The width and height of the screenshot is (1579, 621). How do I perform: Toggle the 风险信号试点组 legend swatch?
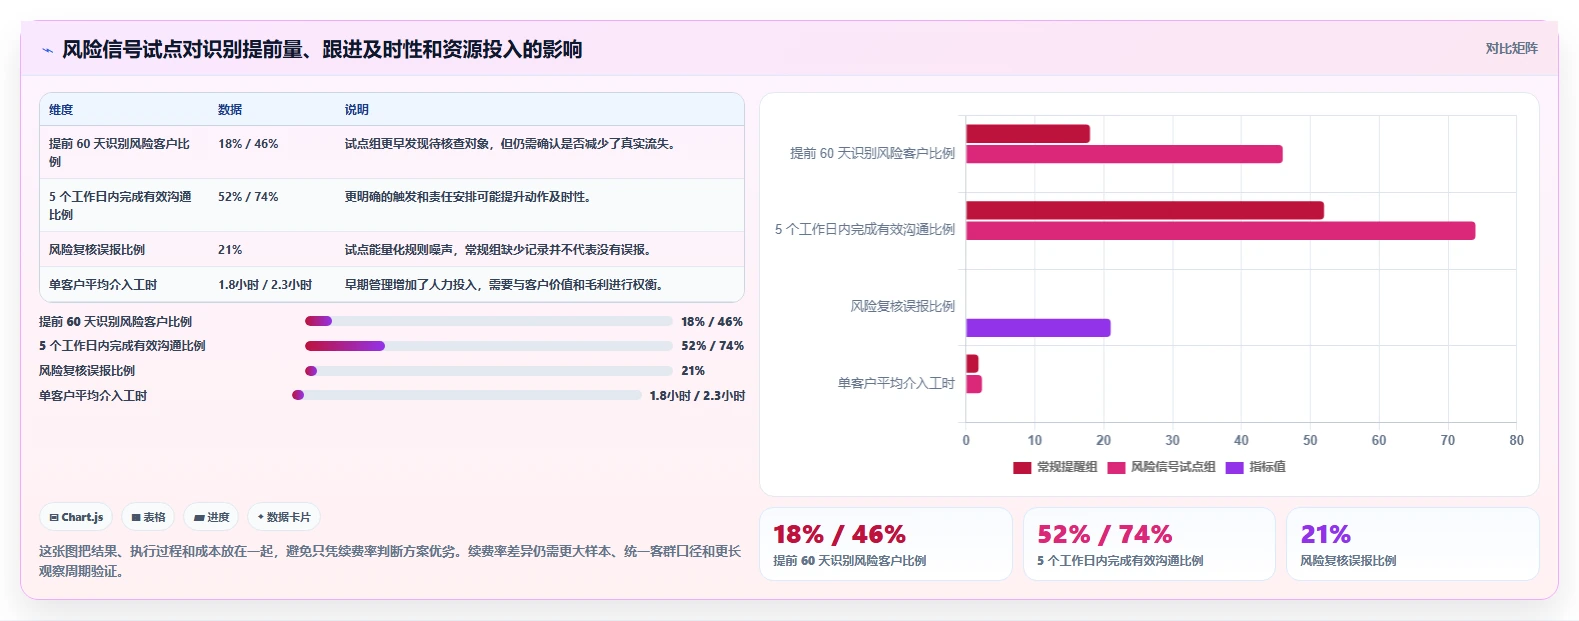pos(1116,467)
